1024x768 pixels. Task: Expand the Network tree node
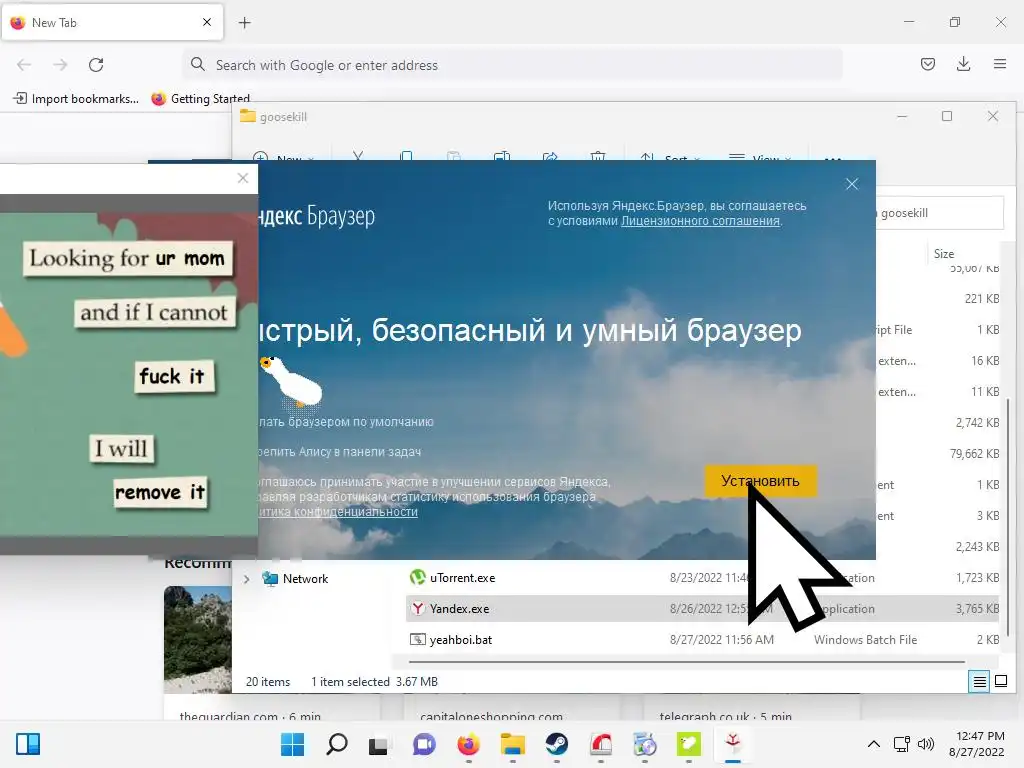(x=246, y=579)
